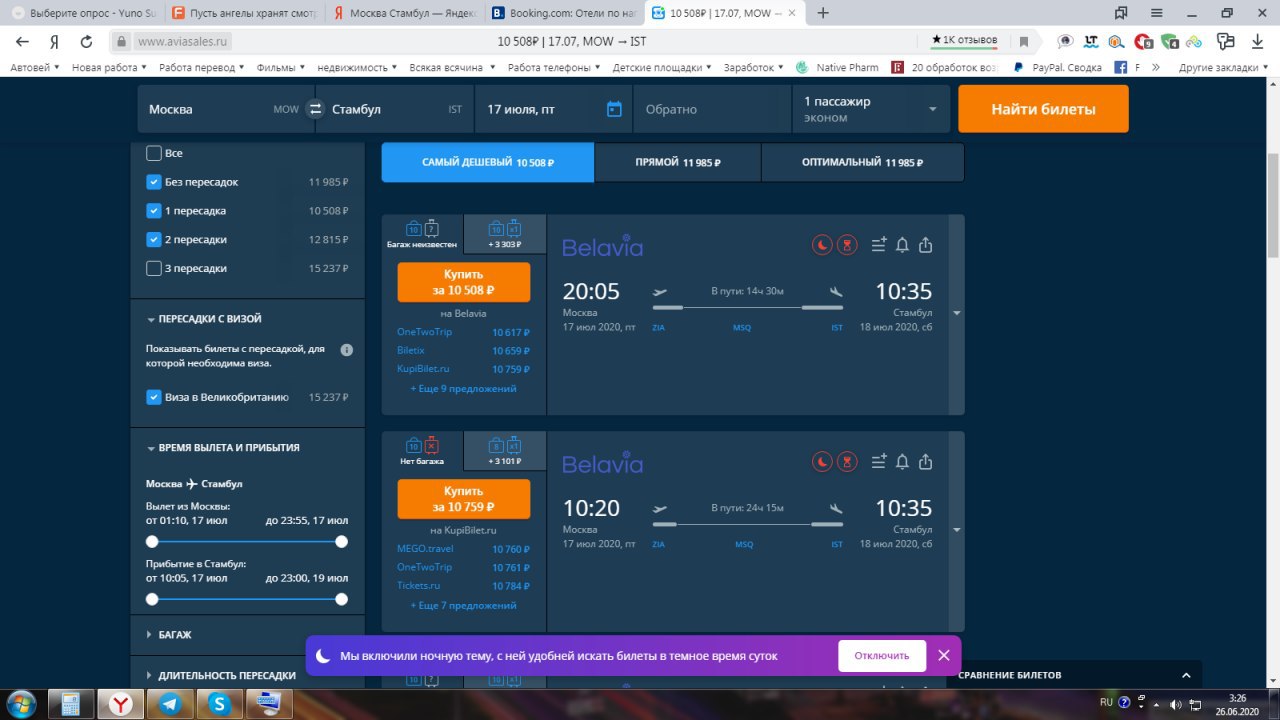Switch to 'Оптимальный' tab

tap(863, 162)
